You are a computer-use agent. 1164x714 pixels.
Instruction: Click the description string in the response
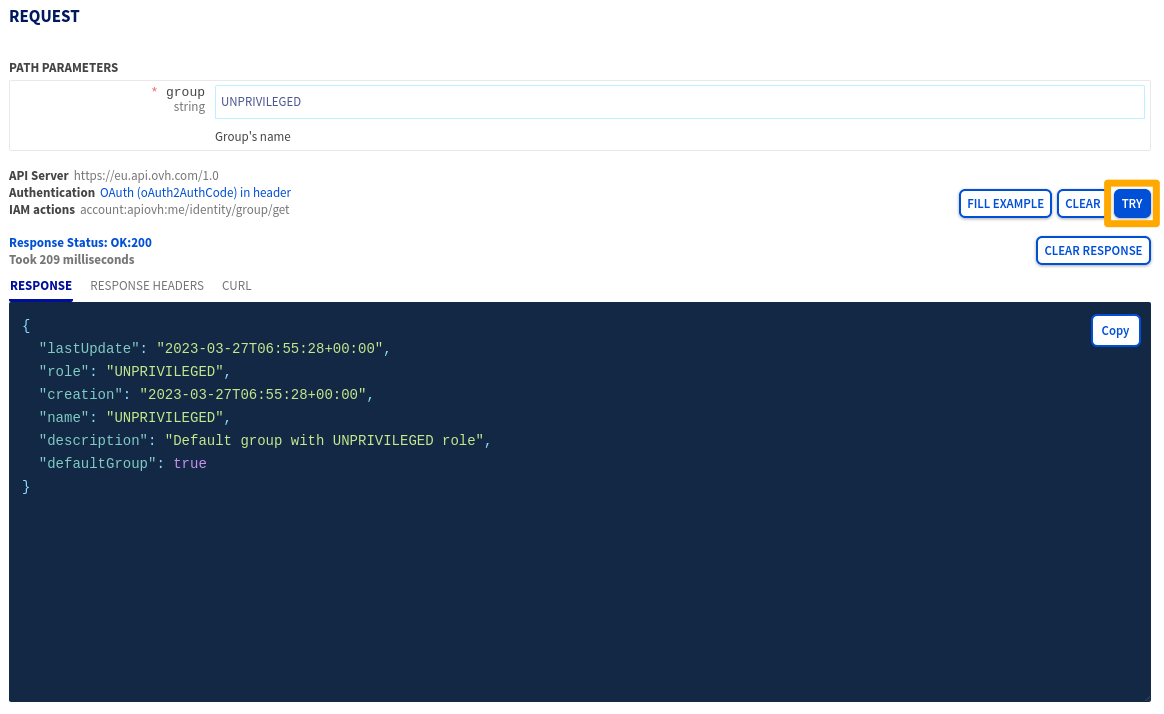[324, 441]
